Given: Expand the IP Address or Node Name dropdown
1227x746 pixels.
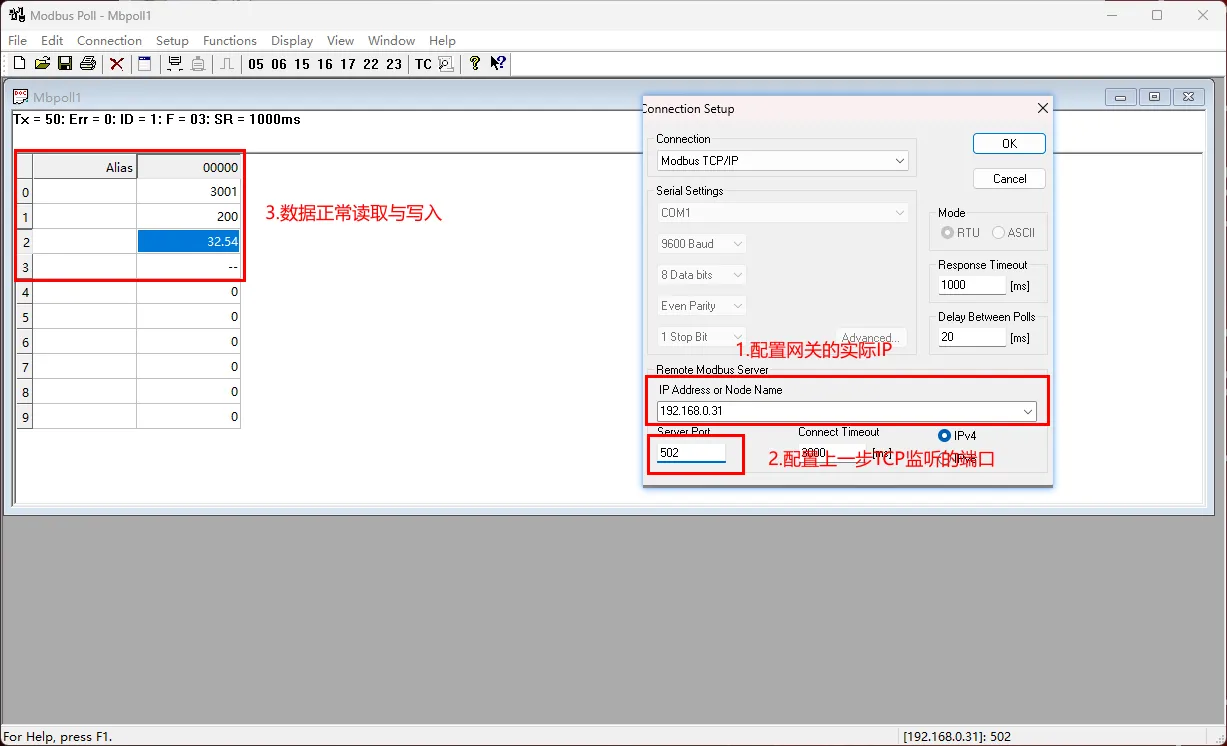Looking at the screenshot, I should pos(1027,410).
